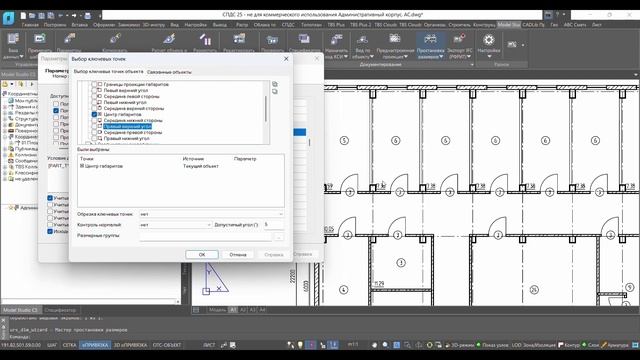Check Середина правой стороны point
Viewport: 640px width, 360px height.
point(94,132)
